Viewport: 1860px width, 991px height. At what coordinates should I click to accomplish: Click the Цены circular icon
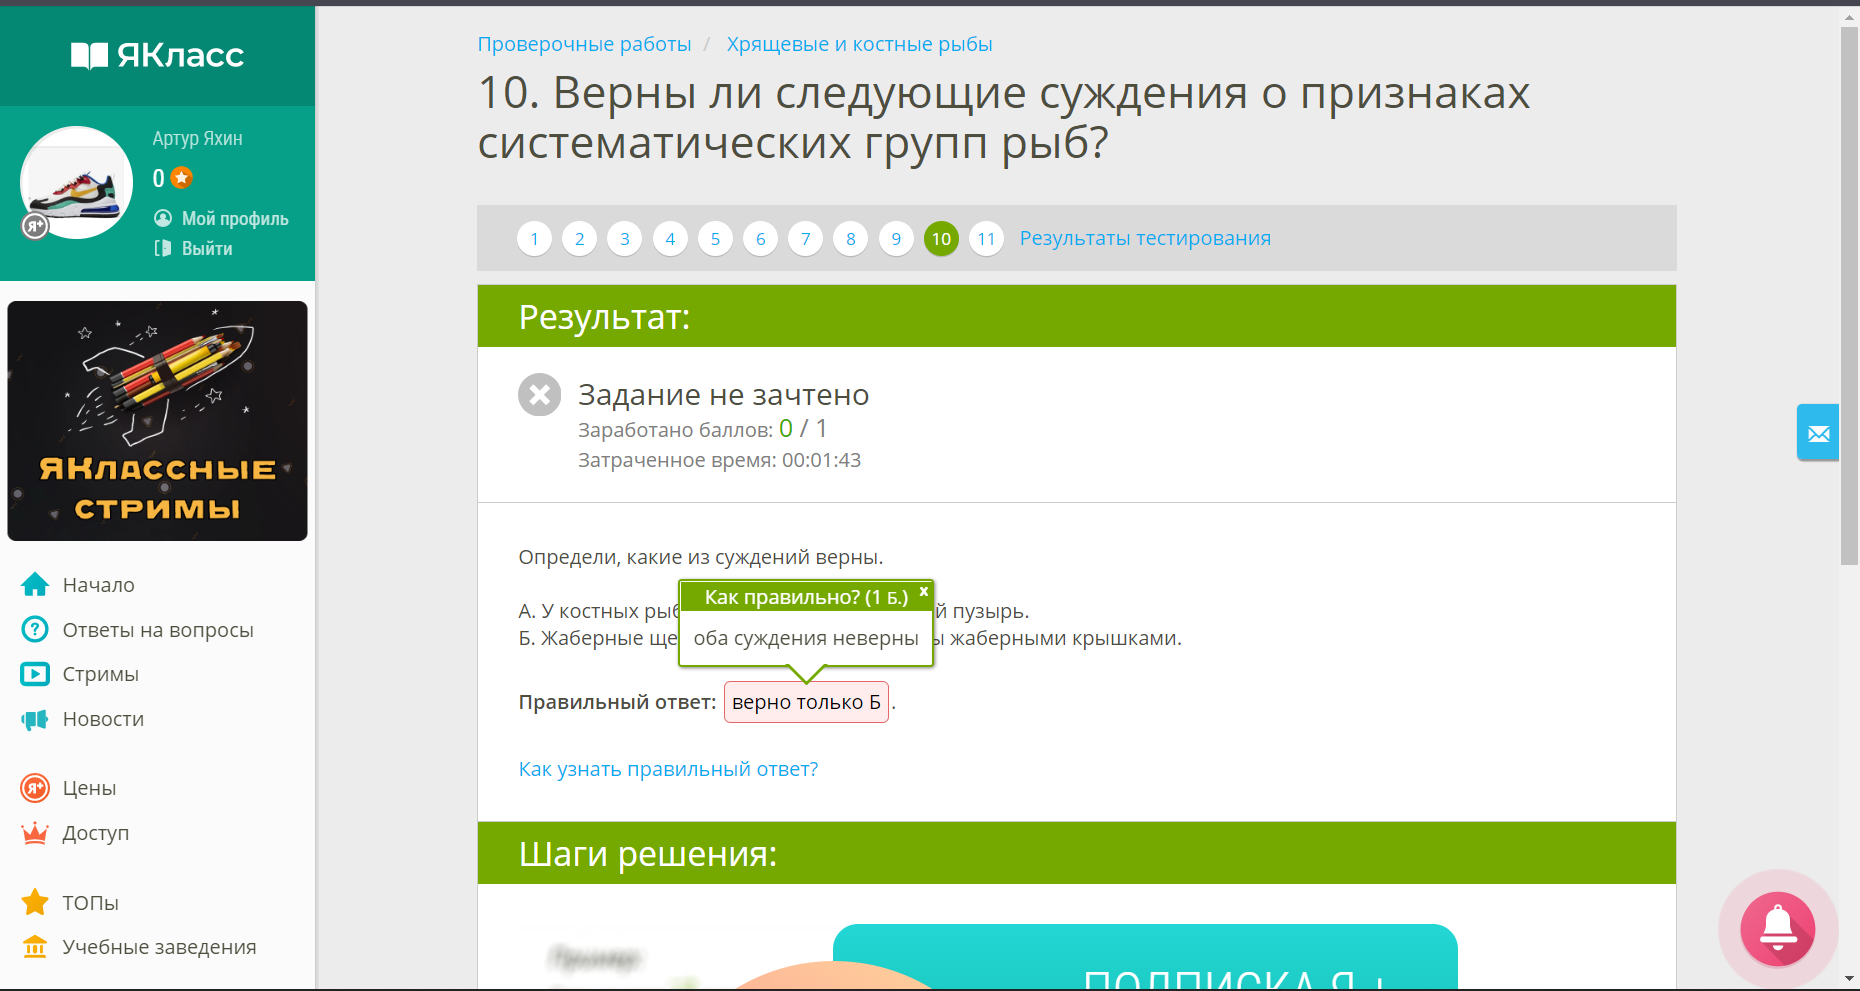(35, 788)
